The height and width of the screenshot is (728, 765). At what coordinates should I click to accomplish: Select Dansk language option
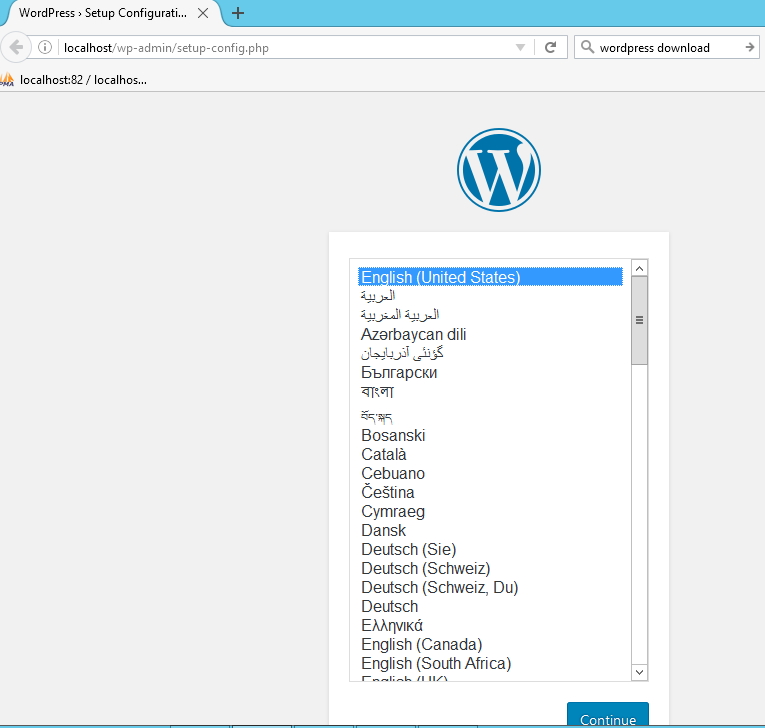tap(490, 530)
